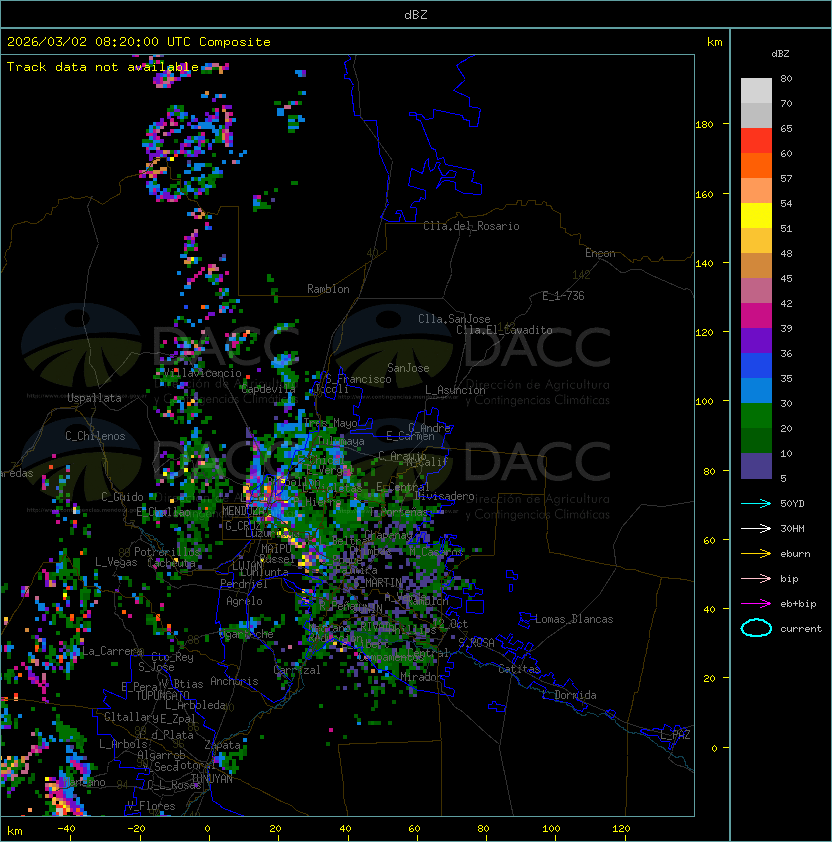Click the C_Chilenos map label
This screenshot has height=842, width=832.
[95, 436]
